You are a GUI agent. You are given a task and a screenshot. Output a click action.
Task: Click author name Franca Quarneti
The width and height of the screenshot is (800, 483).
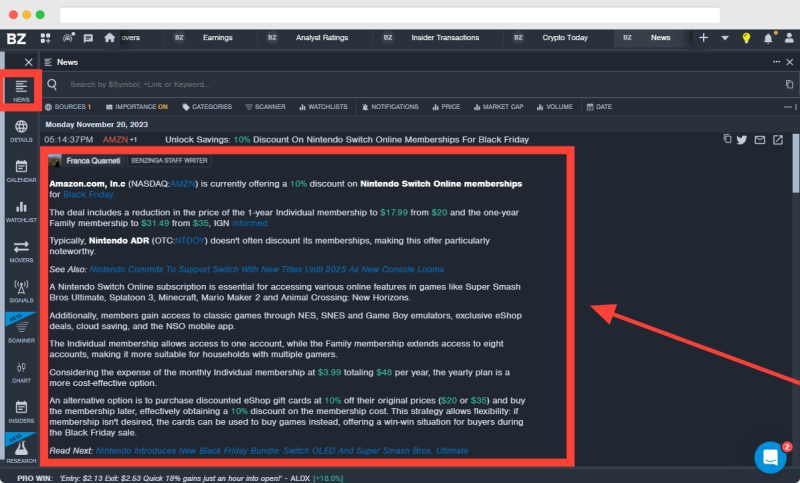(x=93, y=161)
